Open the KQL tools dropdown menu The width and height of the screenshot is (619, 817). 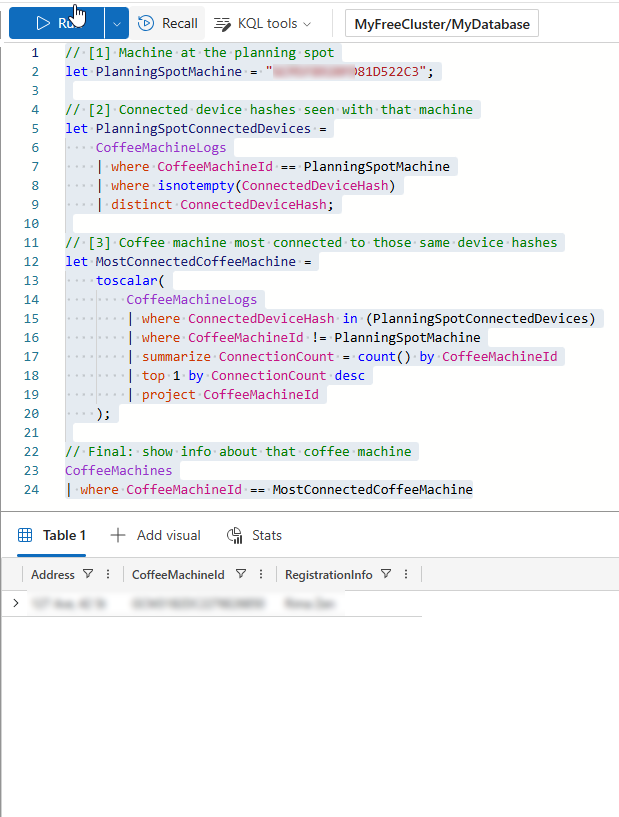pos(263,23)
